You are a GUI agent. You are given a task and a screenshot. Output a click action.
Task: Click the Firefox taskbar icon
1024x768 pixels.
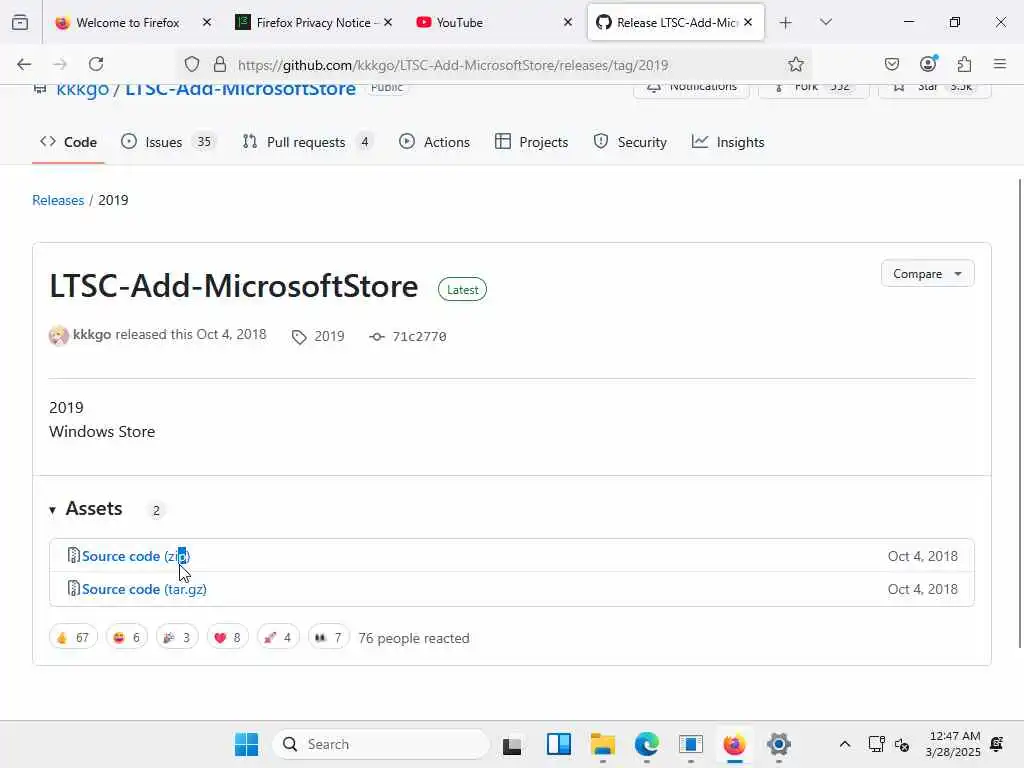coord(734,744)
